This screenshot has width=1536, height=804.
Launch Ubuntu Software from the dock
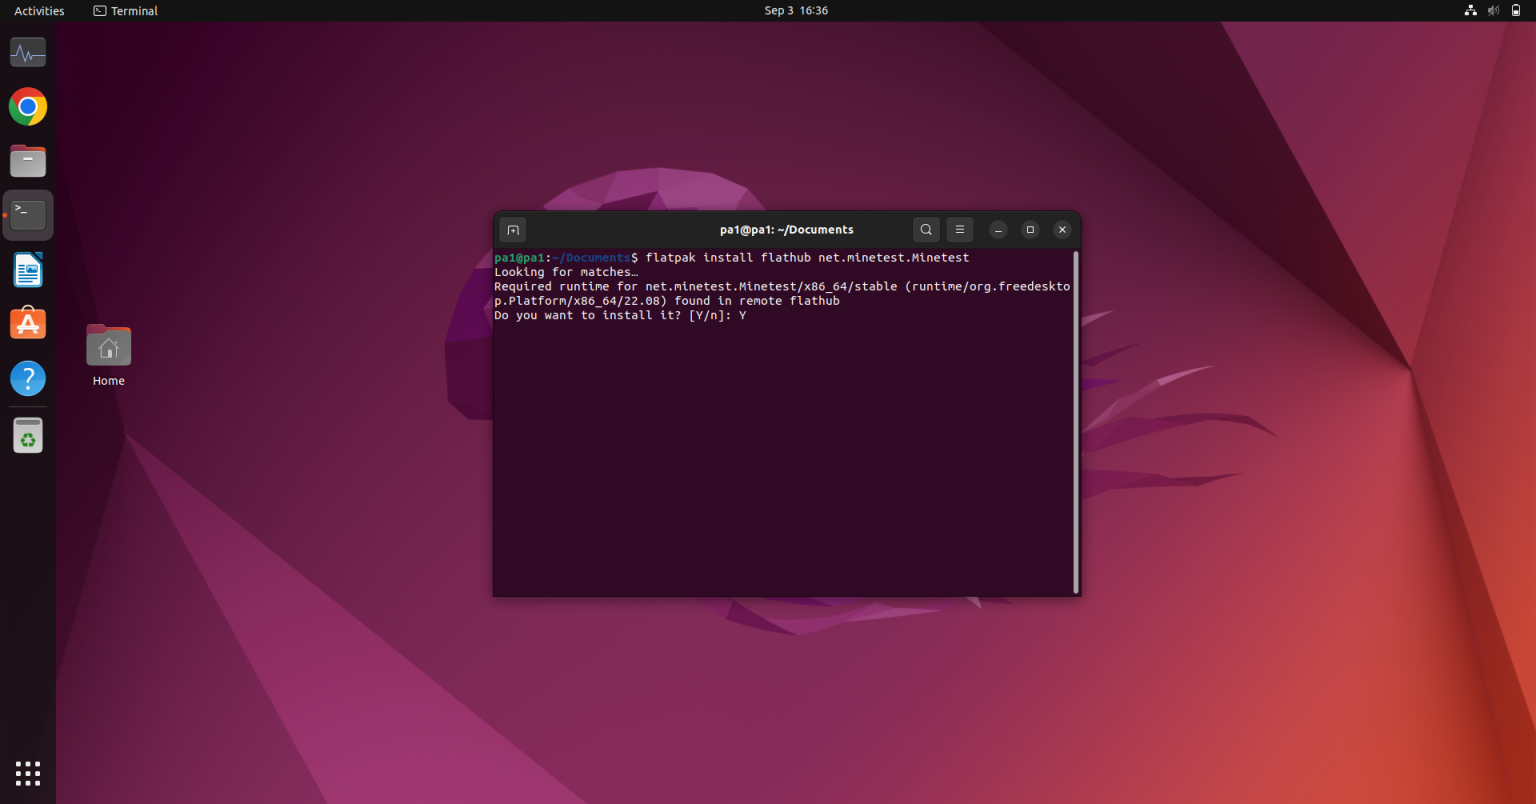click(27, 323)
